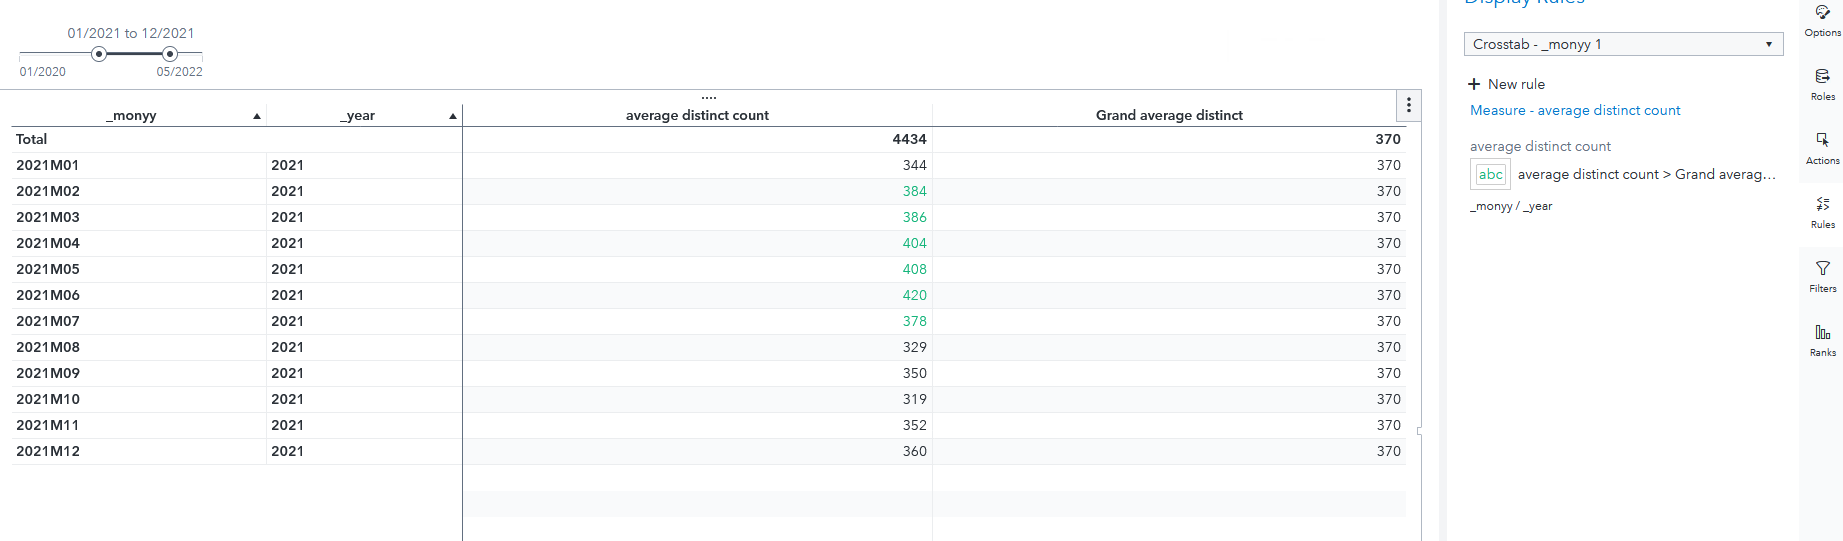Click the Total row label
This screenshot has height=541, width=1843.
click(x=32, y=139)
